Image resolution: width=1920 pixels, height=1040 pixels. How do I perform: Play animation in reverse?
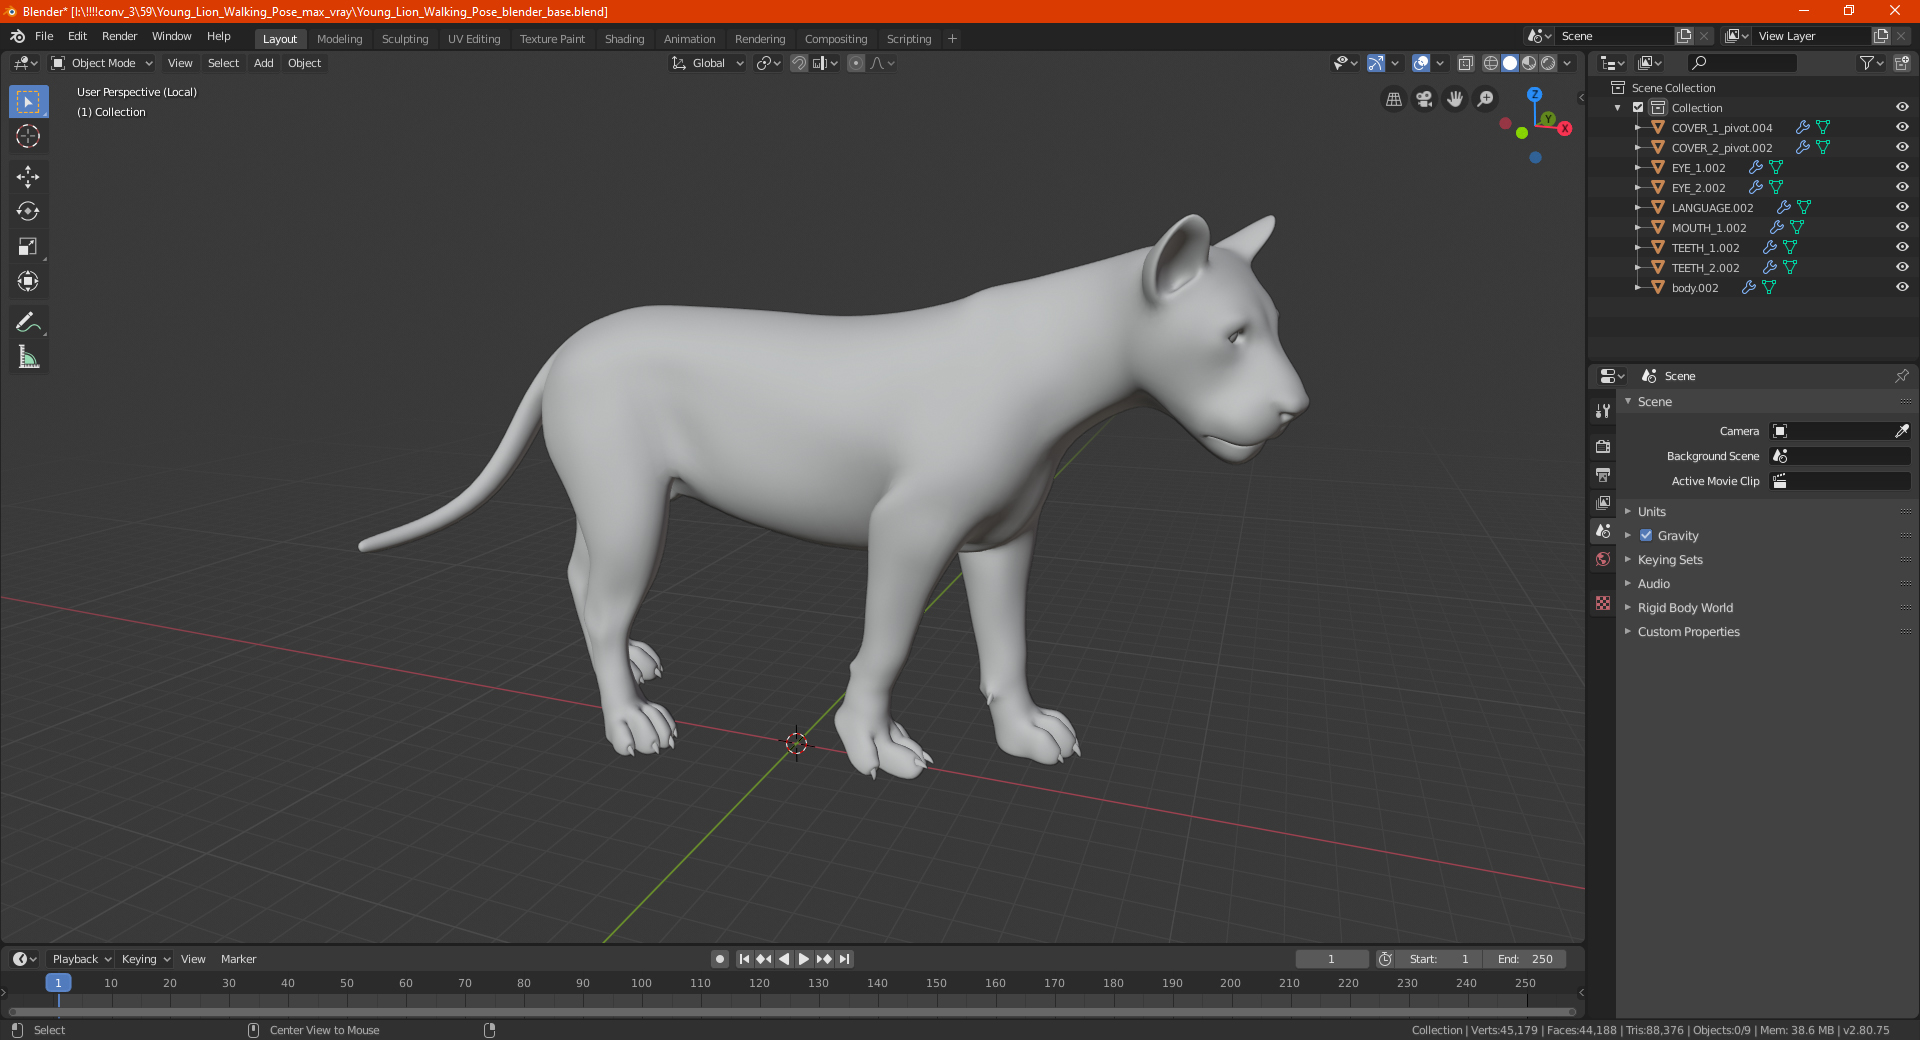[784, 959]
